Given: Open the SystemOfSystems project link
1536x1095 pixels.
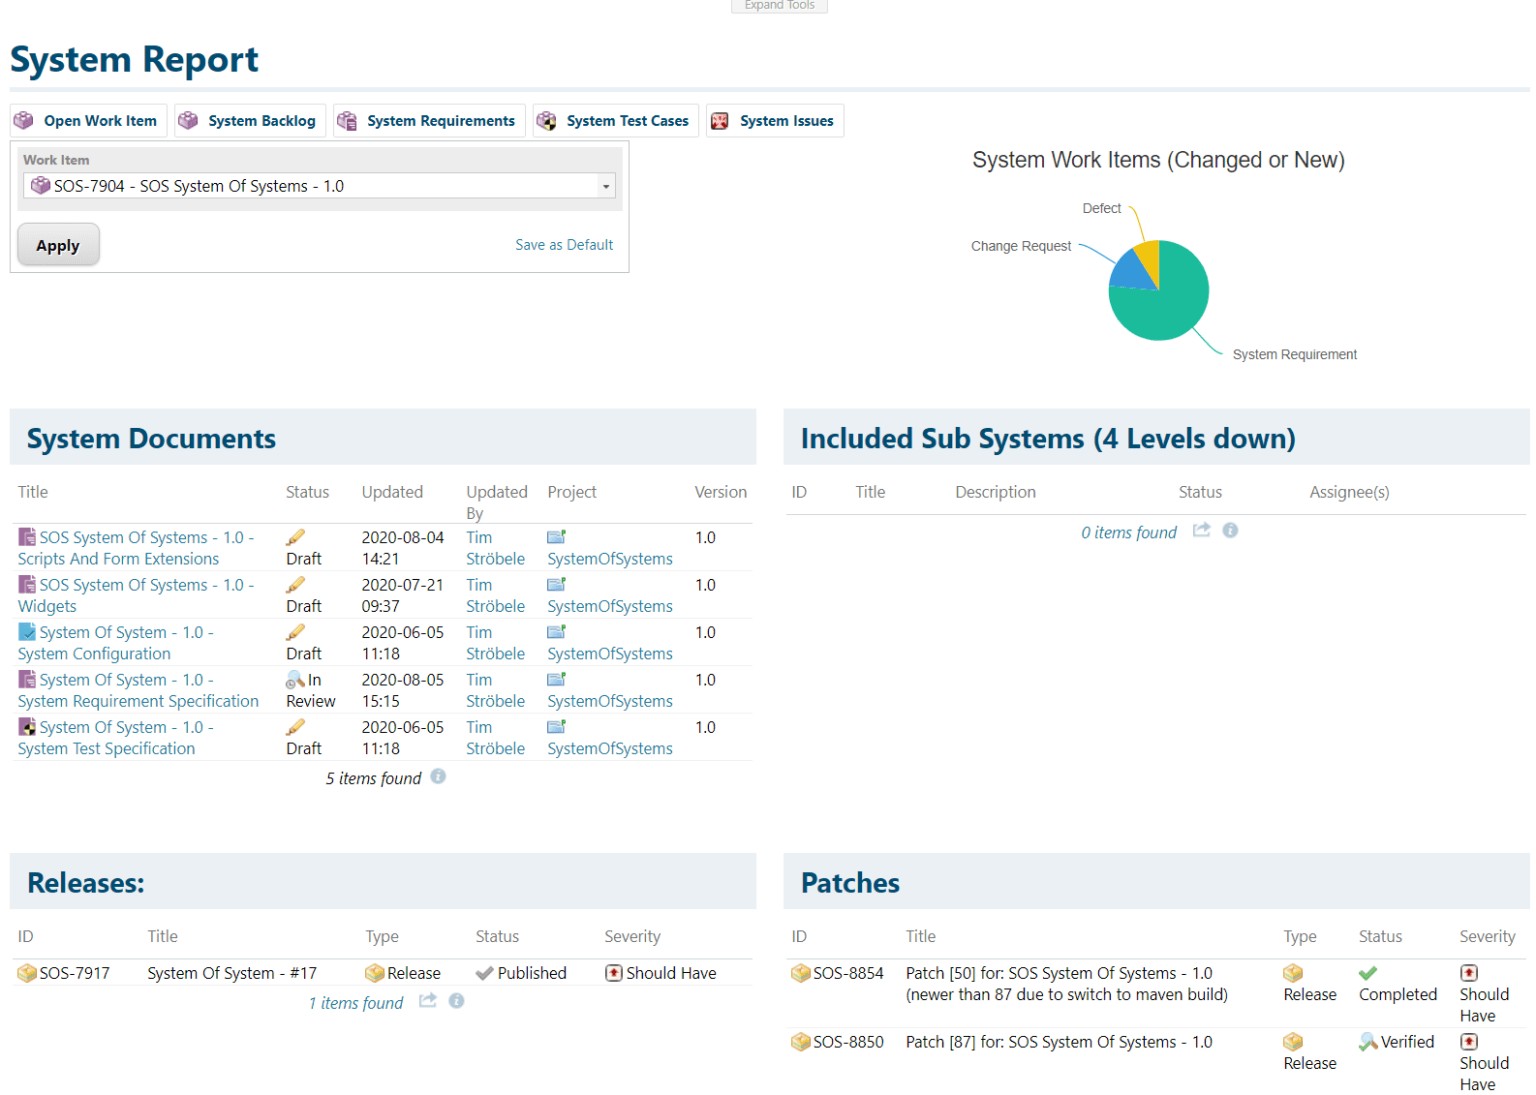Looking at the screenshot, I should coord(609,558).
